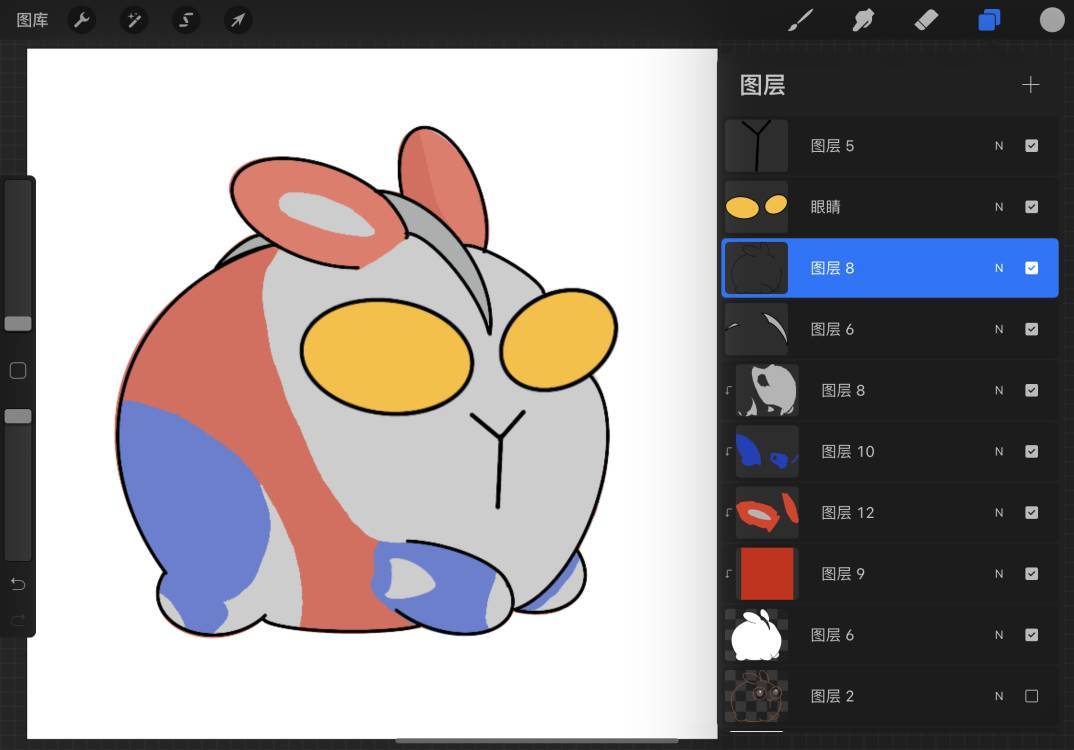Tap the solid red 图层 9 thumbnail
1074x750 pixels.
(767, 573)
